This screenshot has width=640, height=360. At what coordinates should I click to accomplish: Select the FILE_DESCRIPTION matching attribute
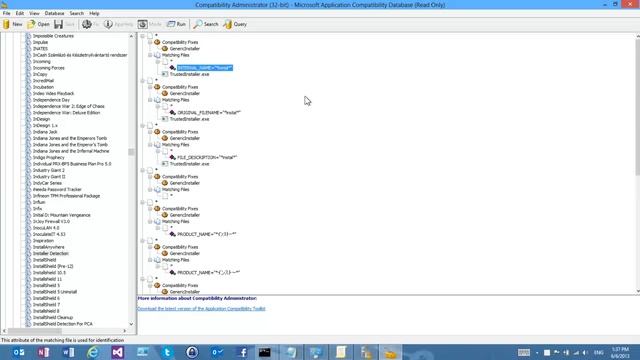tap(207, 157)
